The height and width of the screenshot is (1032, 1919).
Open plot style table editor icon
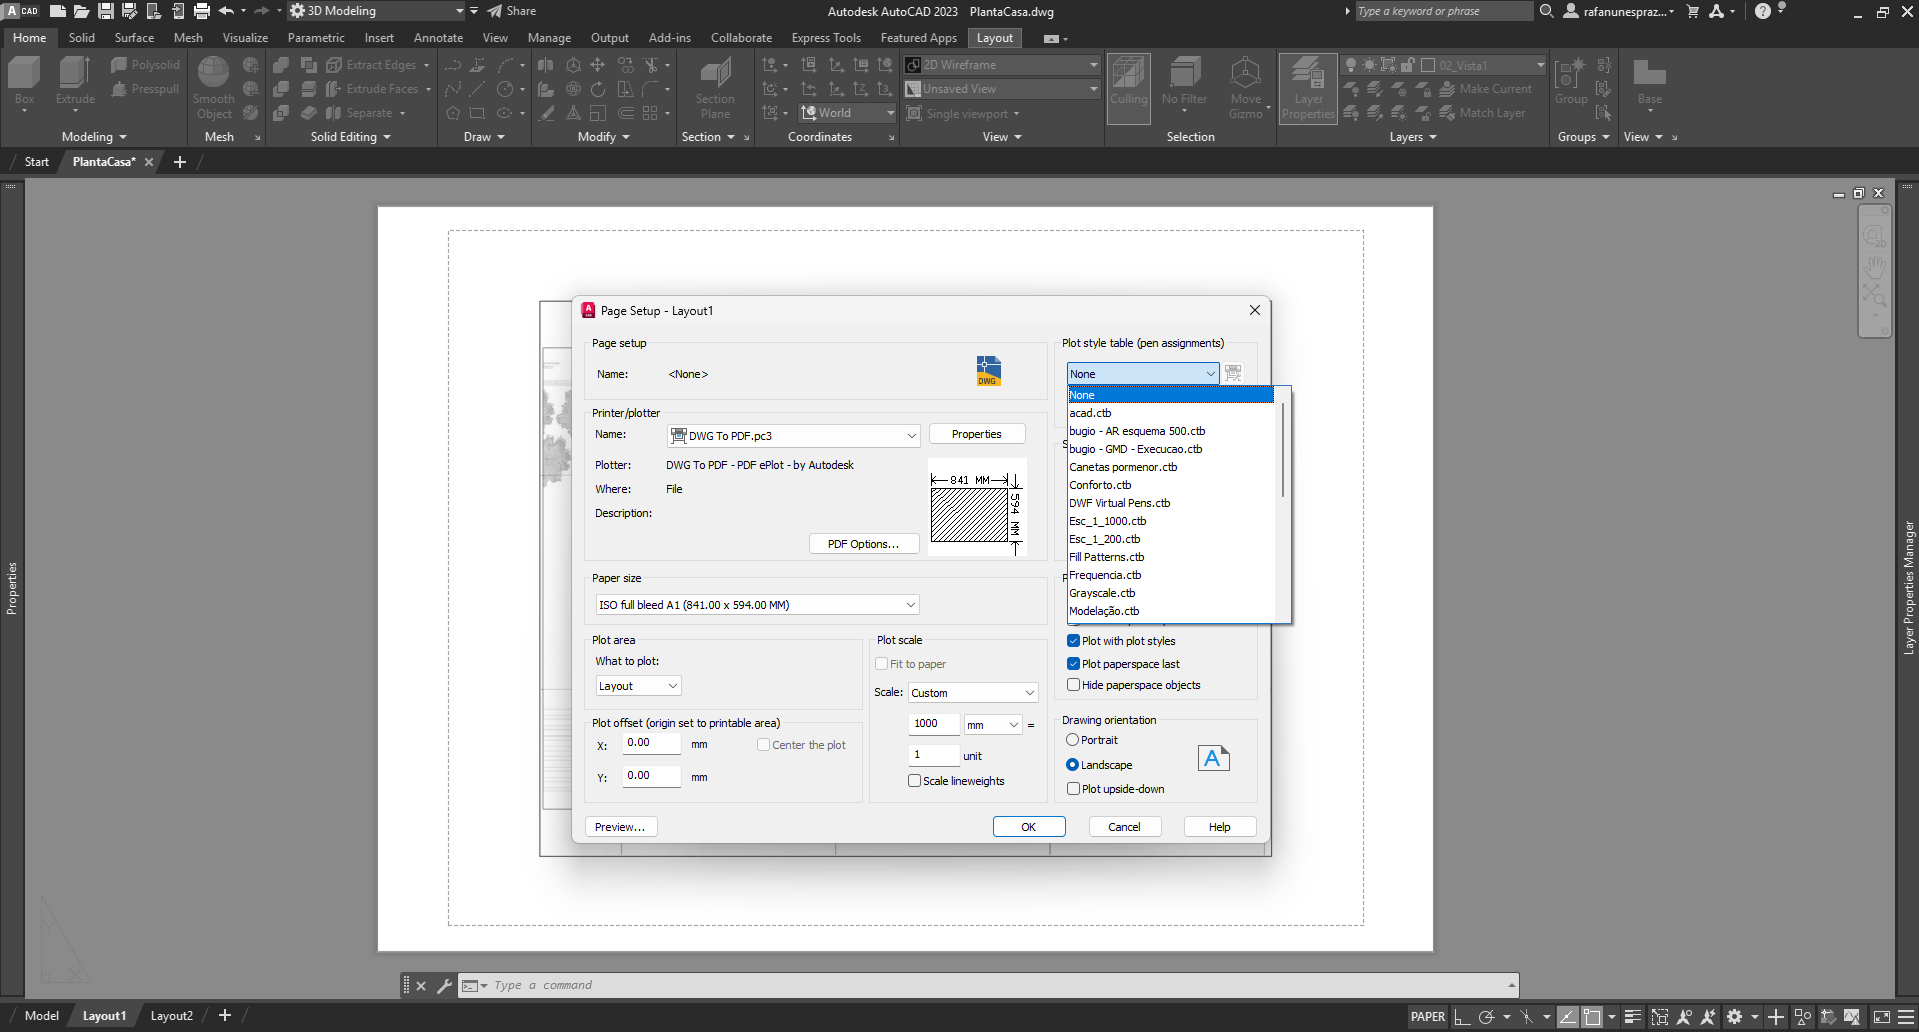click(x=1234, y=373)
